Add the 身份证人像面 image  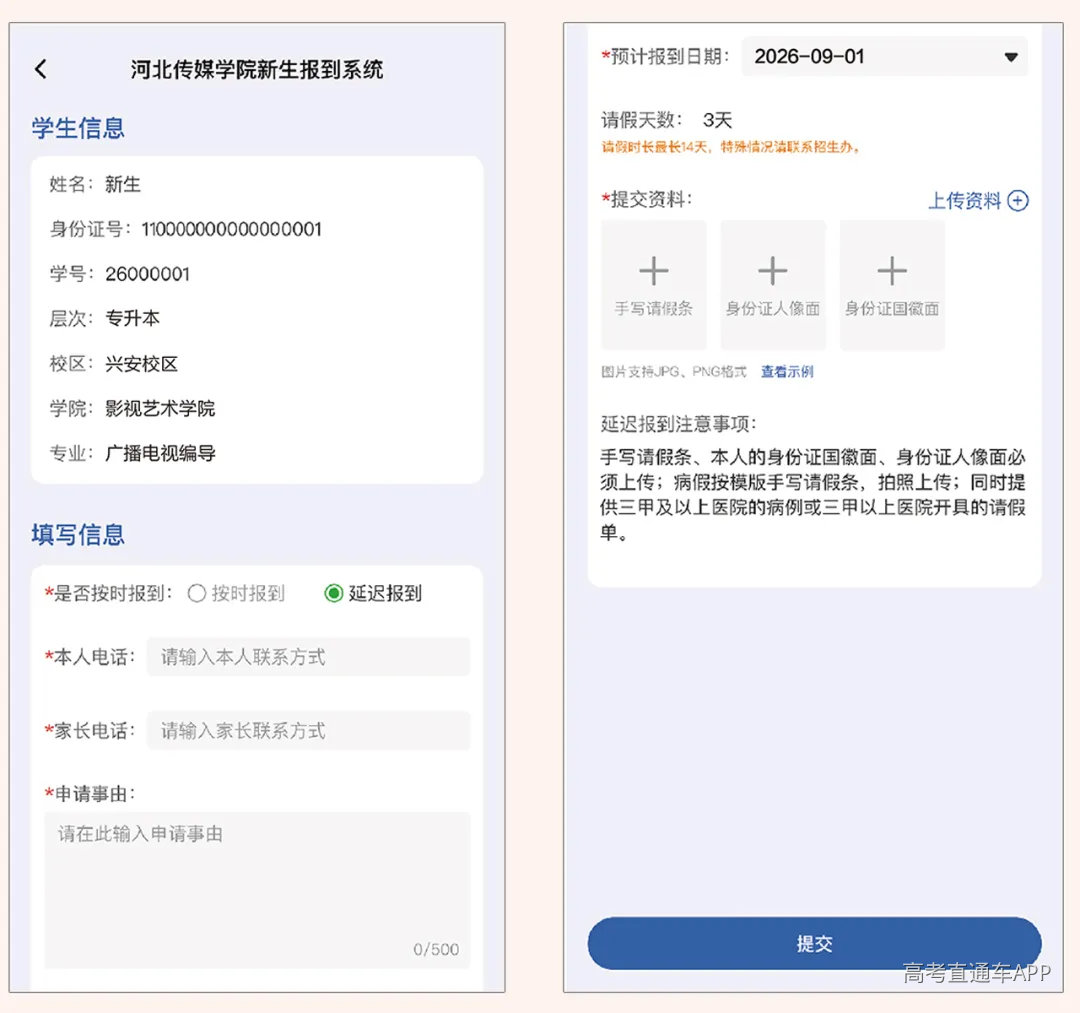click(773, 285)
